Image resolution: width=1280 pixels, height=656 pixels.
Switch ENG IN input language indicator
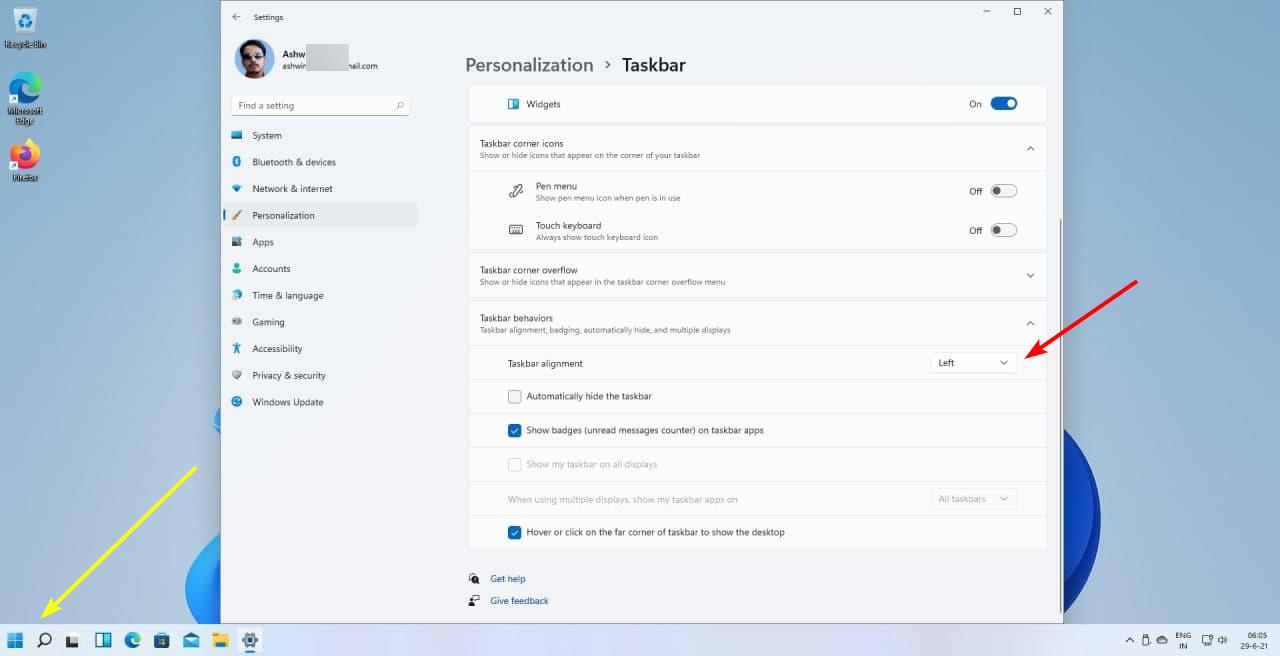click(1183, 640)
